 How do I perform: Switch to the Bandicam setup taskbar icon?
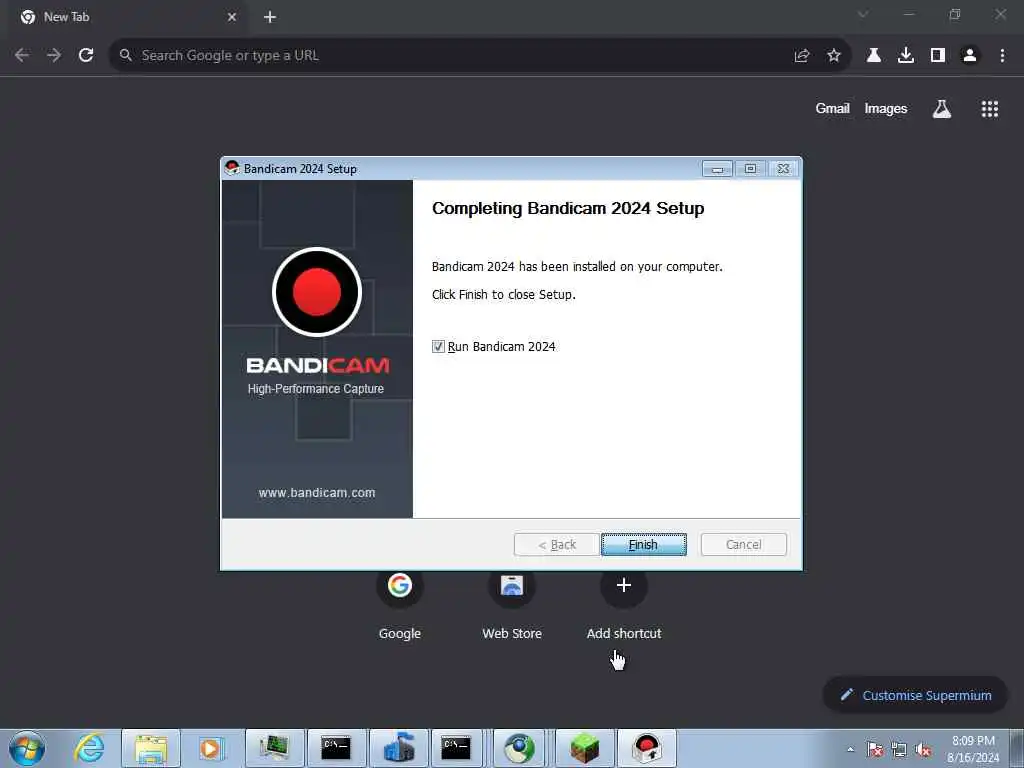(x=647, y=748)
